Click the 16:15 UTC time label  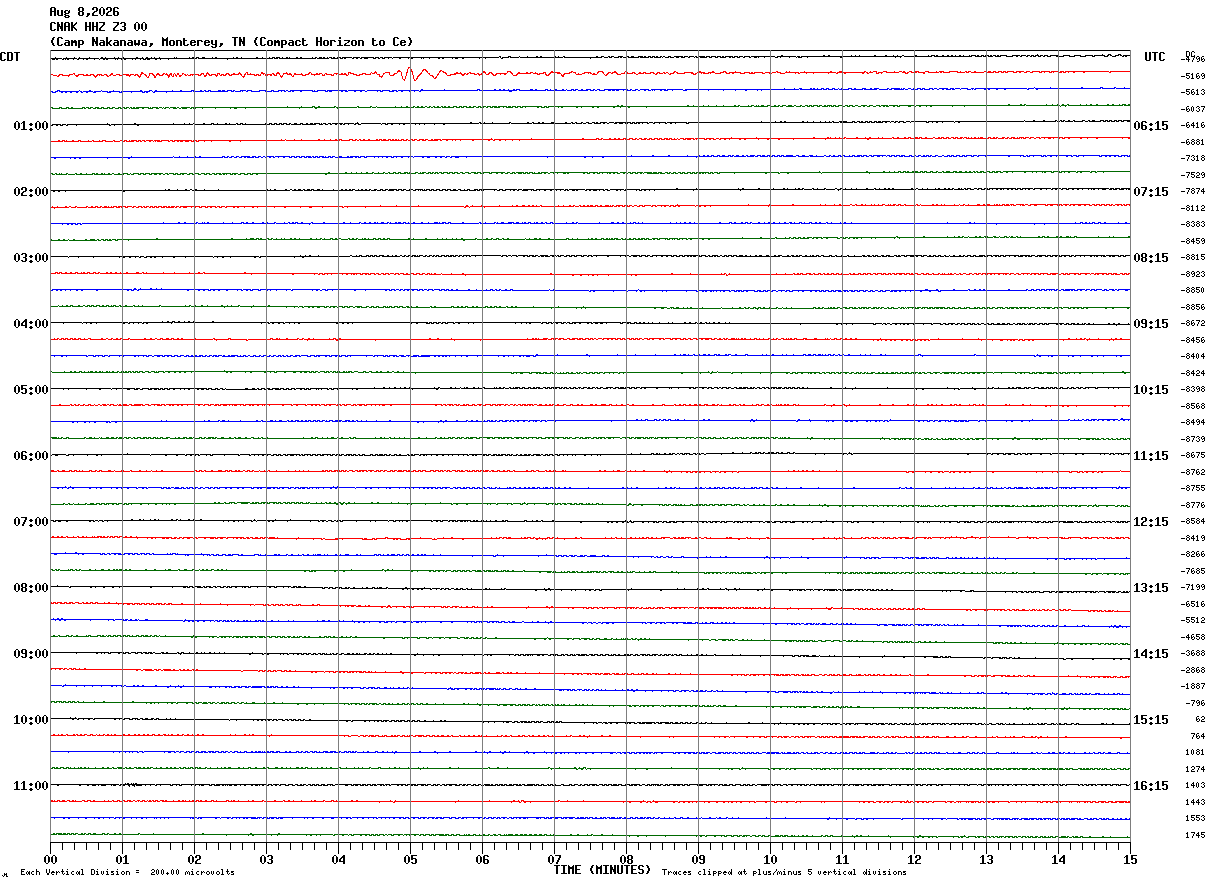tap(1151, 786)
